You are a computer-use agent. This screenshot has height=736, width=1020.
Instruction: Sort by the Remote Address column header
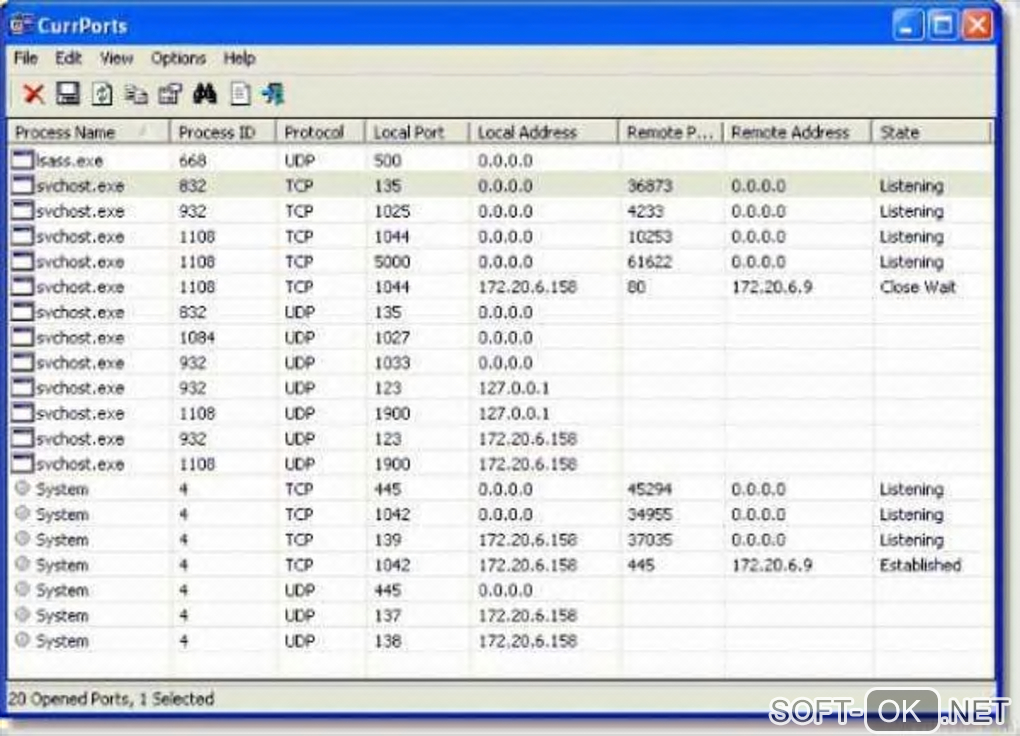tap(797, 133)
